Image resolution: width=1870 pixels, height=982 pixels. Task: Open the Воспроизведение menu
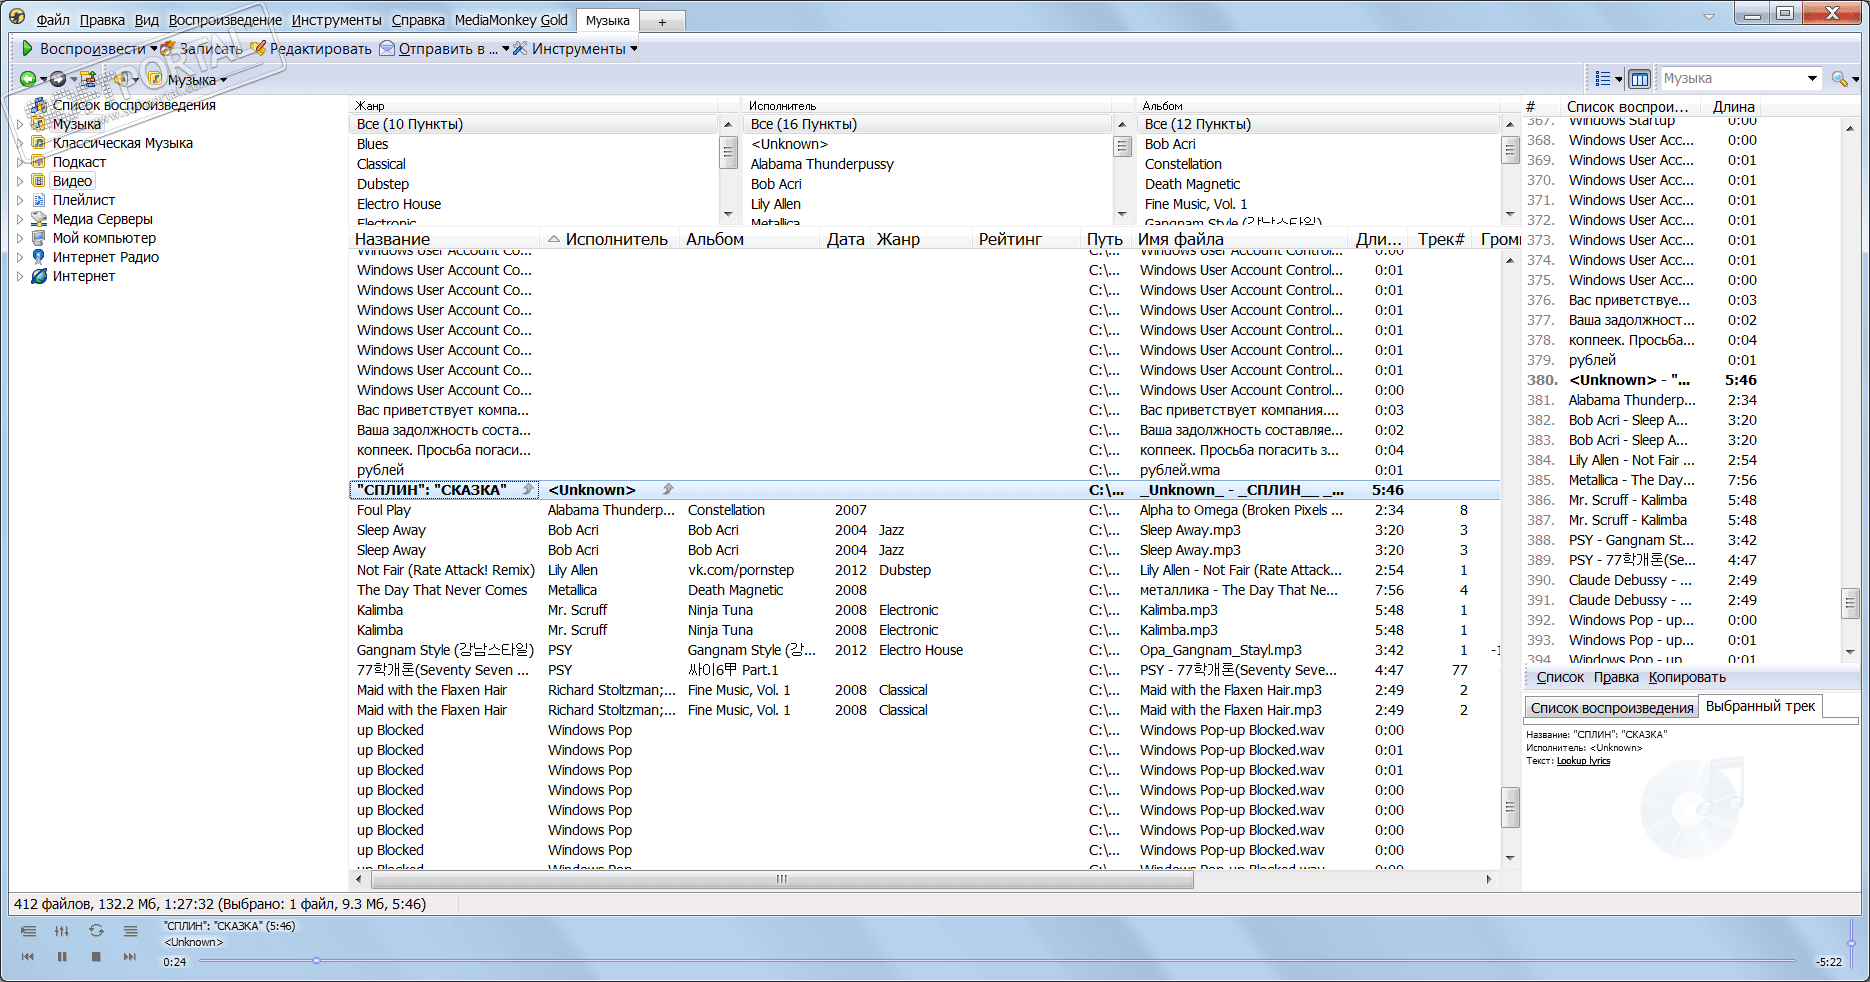tap(225, 20)
